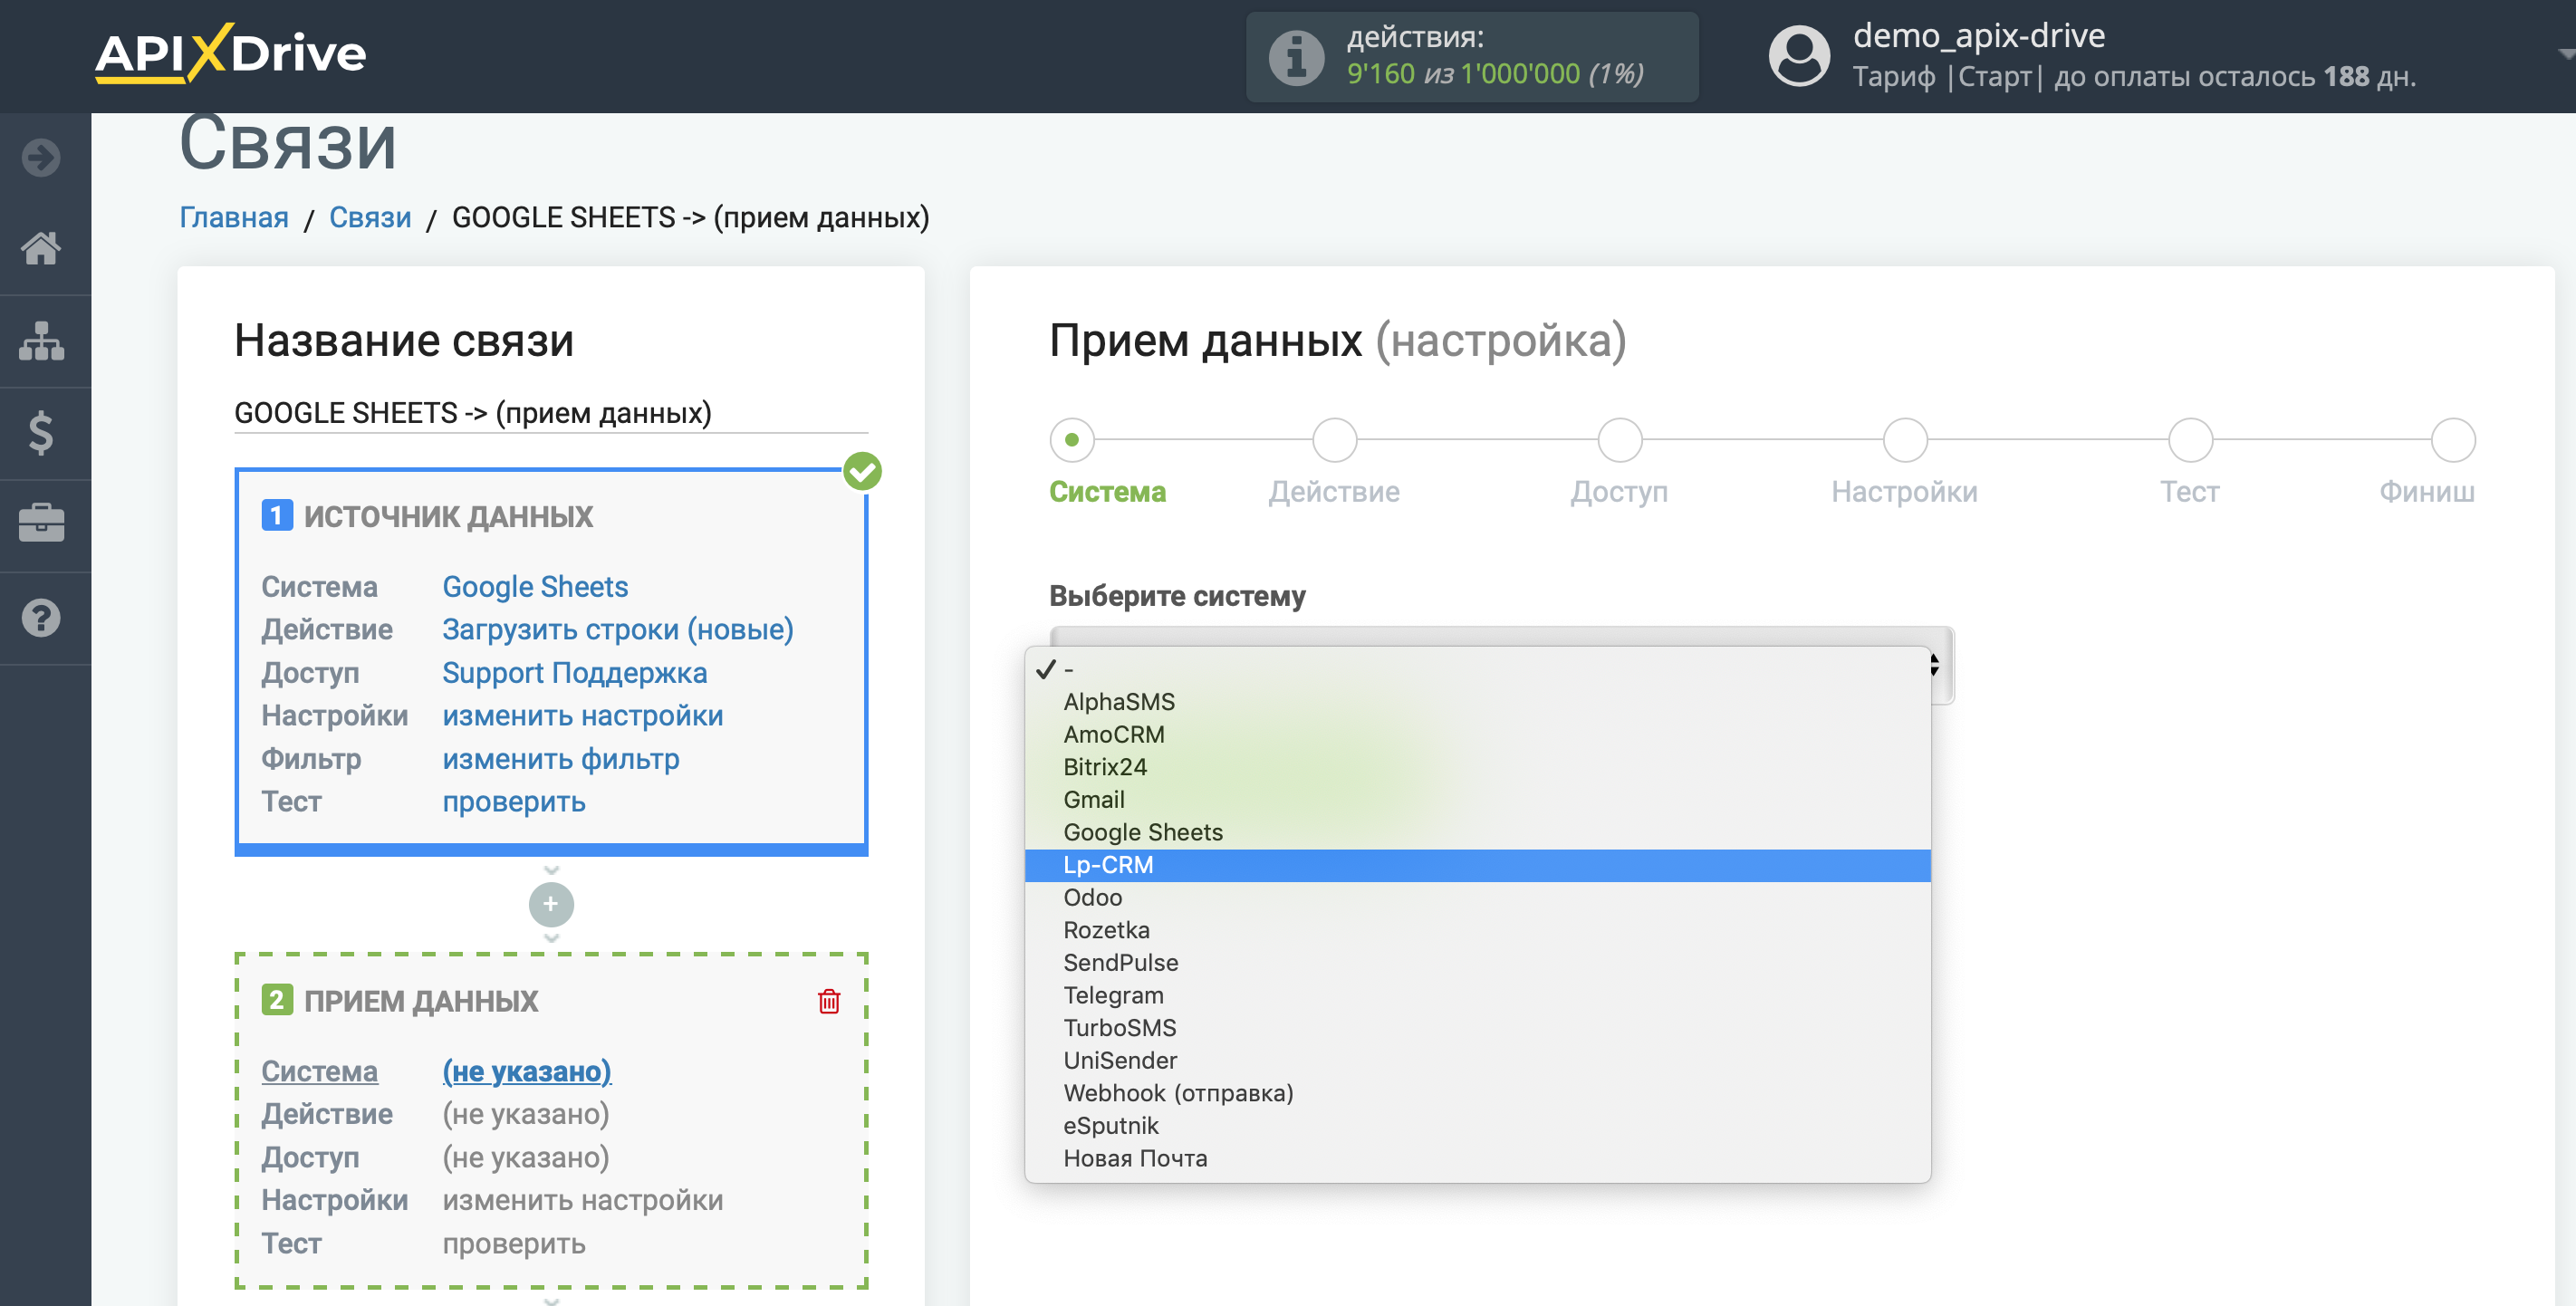2576x1306 pixels.
Task: Click the Доступ step circle
Action: [x=1619, y=439]
